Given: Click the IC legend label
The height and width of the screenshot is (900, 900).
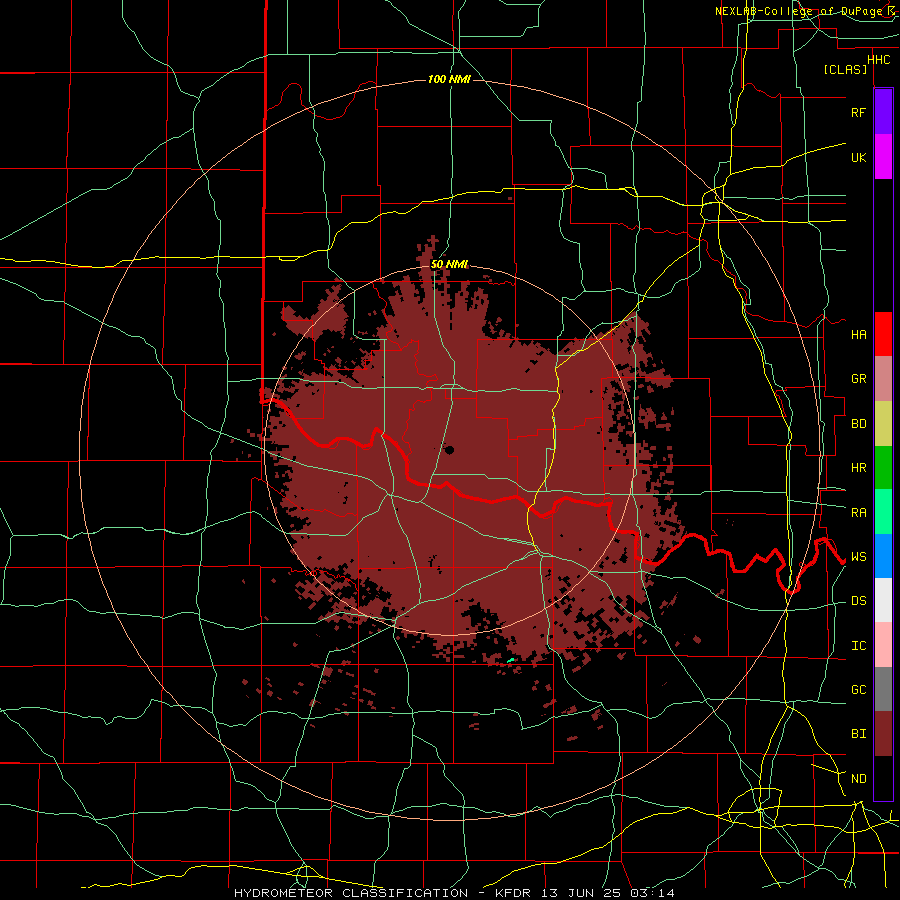Looking at the screenshot, I should (x=858, y=645).
